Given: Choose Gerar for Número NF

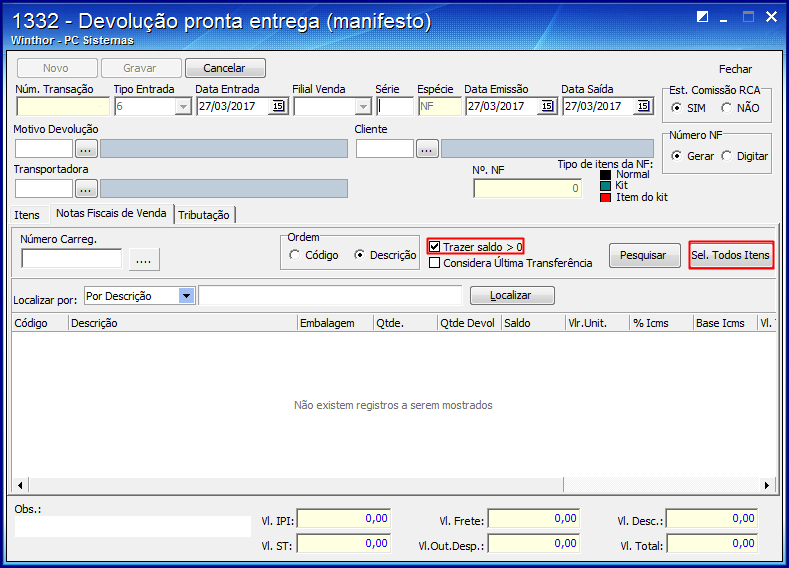Looking at the screenshot, I should pyautogui.click(x=677, y=156).
